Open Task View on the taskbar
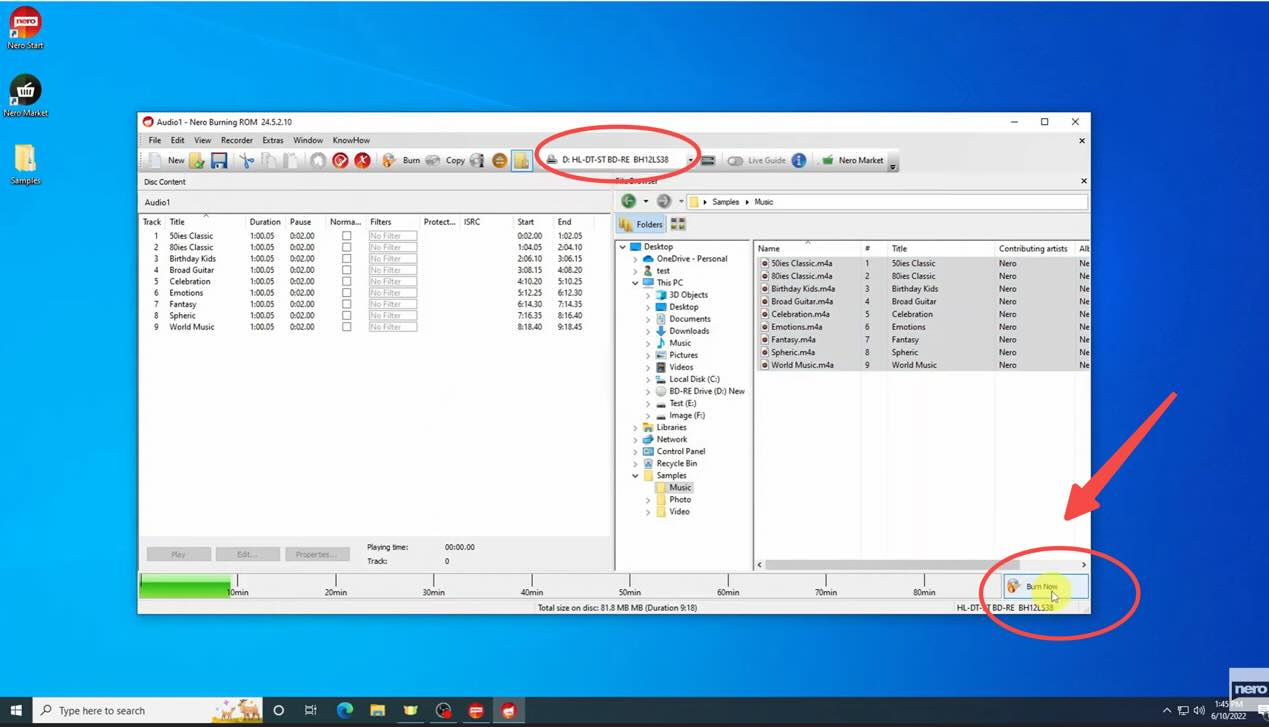 [x=311, y=711]
